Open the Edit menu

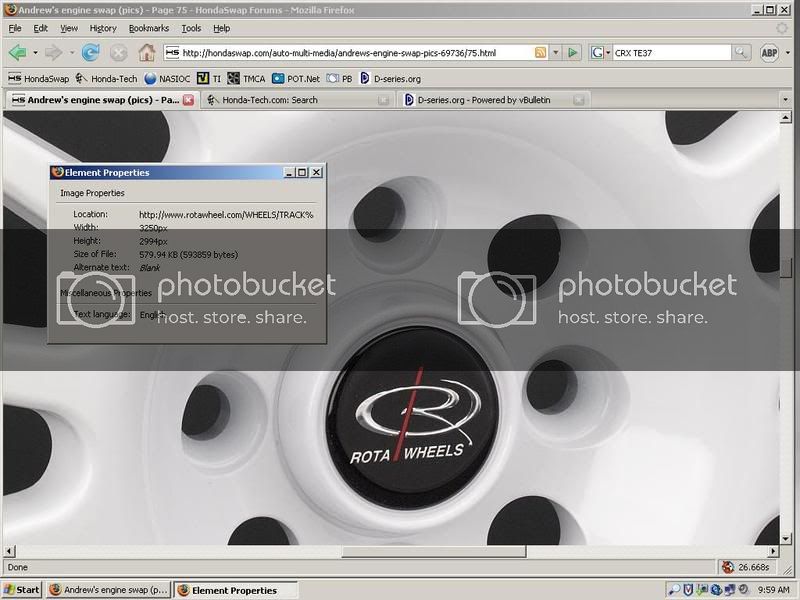click(x=40, y=28)
